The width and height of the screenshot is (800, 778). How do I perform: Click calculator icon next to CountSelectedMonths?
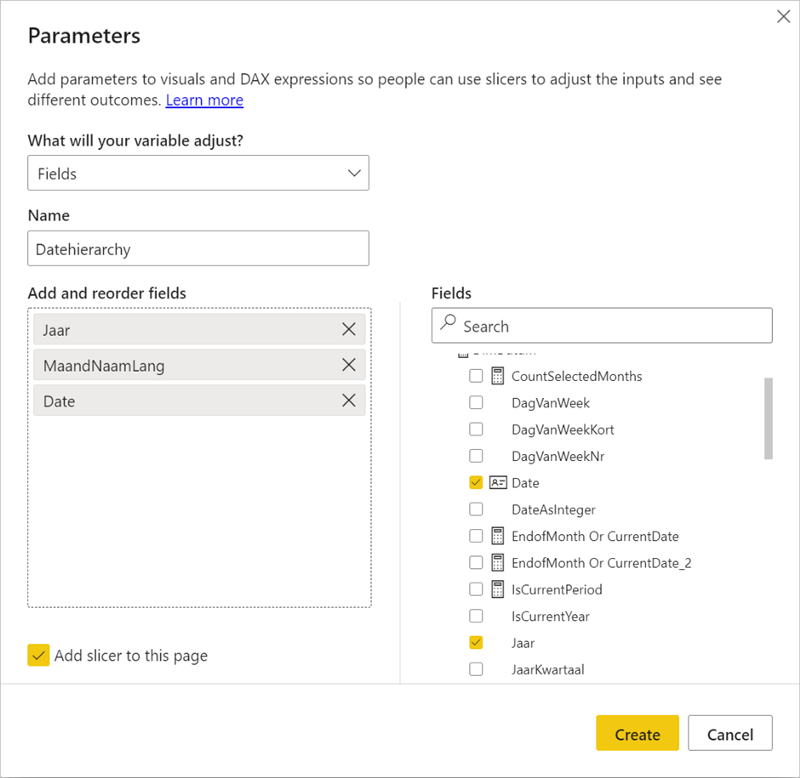(x=498, y=376)
